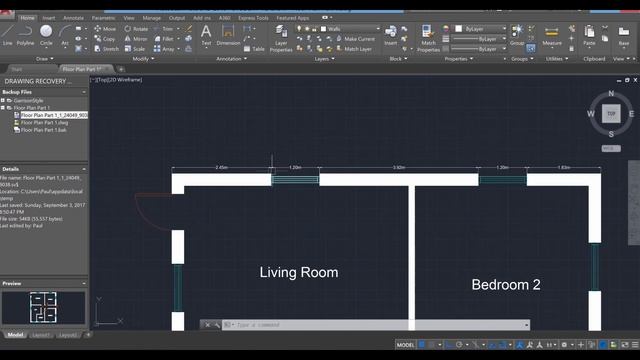Click the drawing preview thumbnail
640x360 pixels.
[44, 307]
